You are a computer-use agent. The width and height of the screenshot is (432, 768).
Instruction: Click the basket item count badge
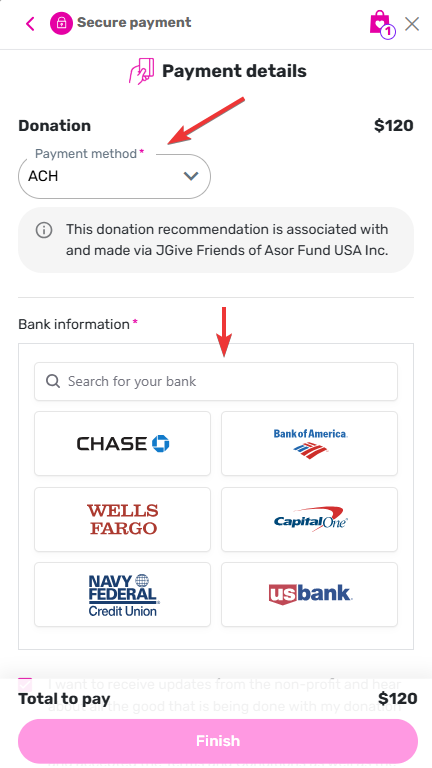pos(388,32)
